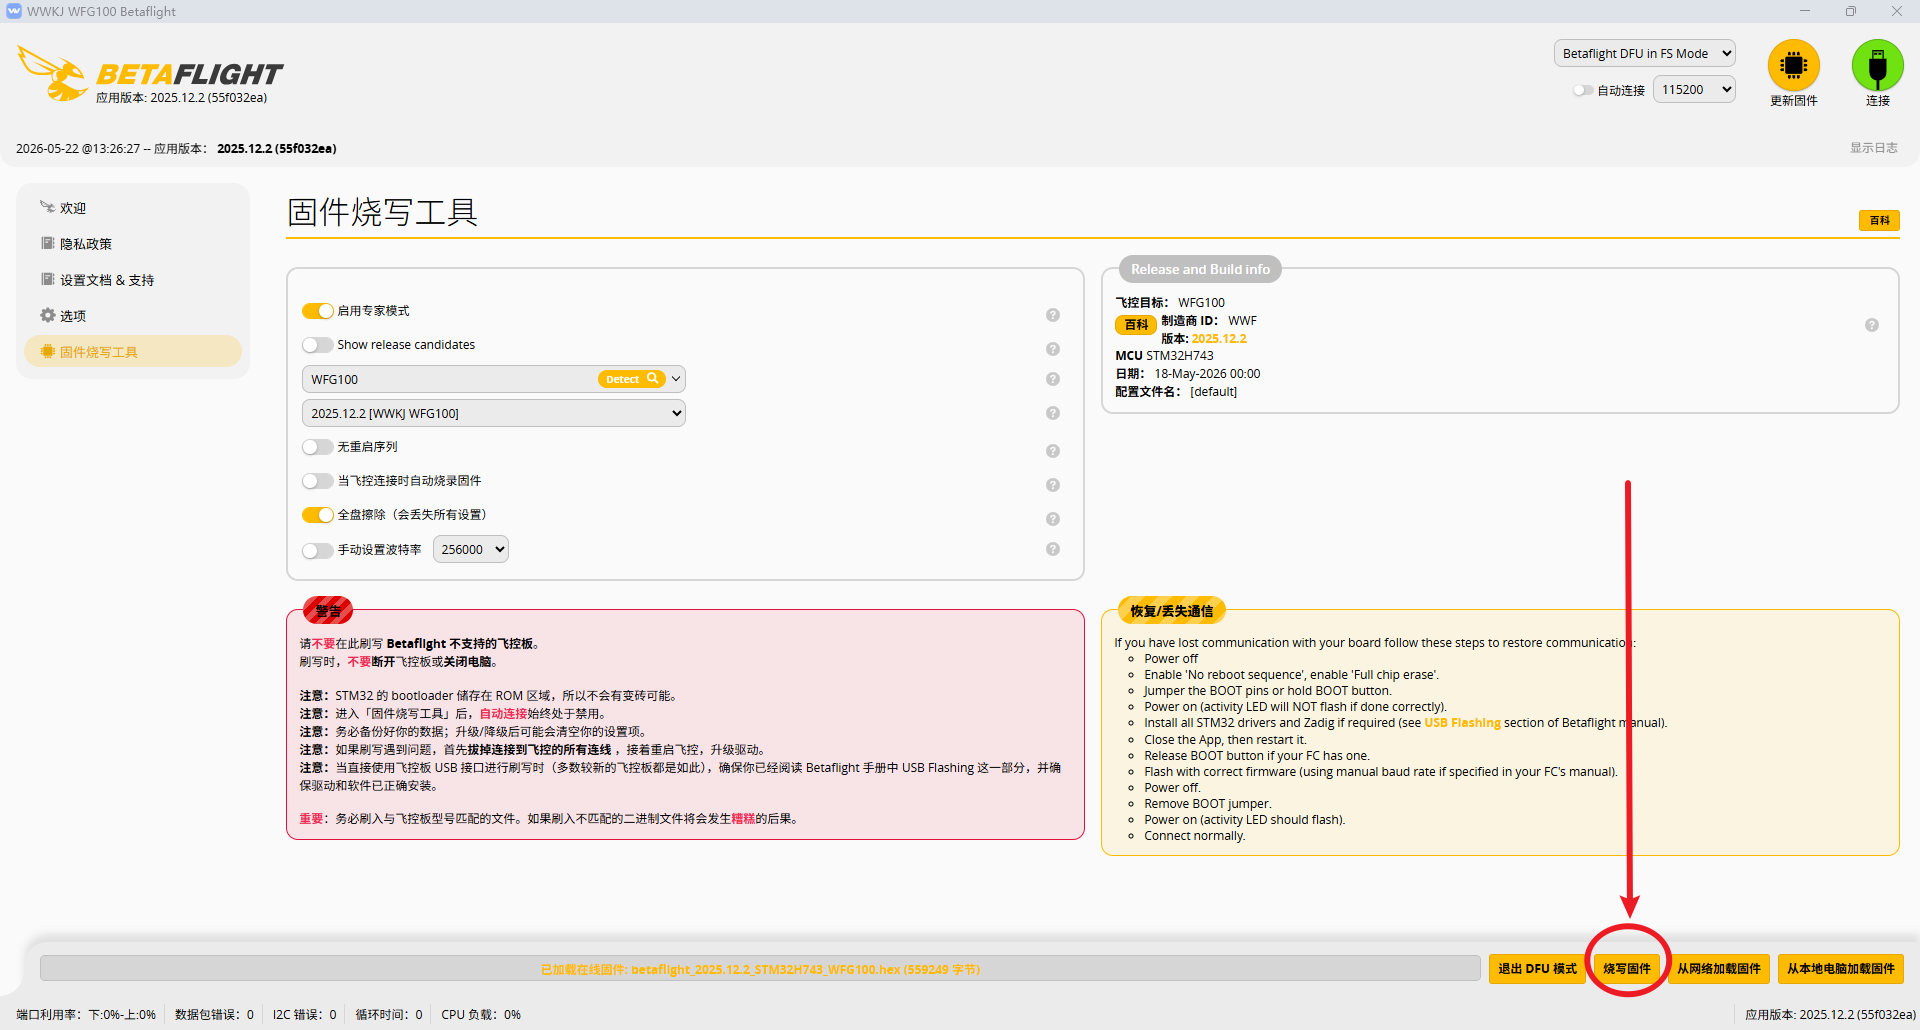This screenshot has width=1920, height=1030.
Task: Click the 固件烧写工具 page heading
Action: 383,212
